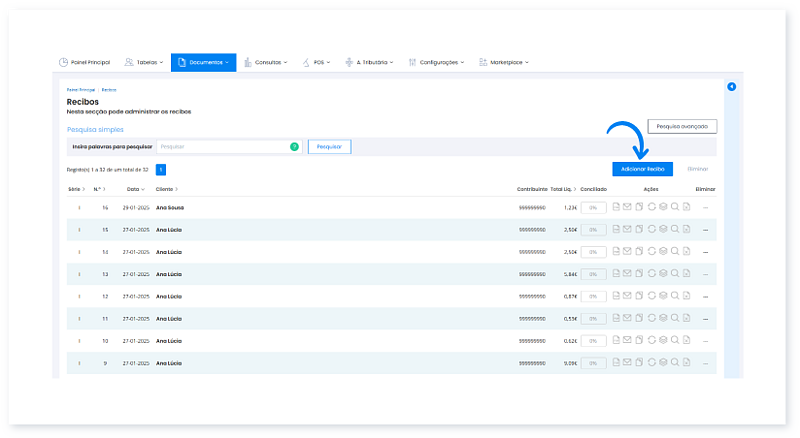Viewport: 800px width, 438px height.
Task: Open the Tabelas dropdown menu
Action: [x=144, y=62]
